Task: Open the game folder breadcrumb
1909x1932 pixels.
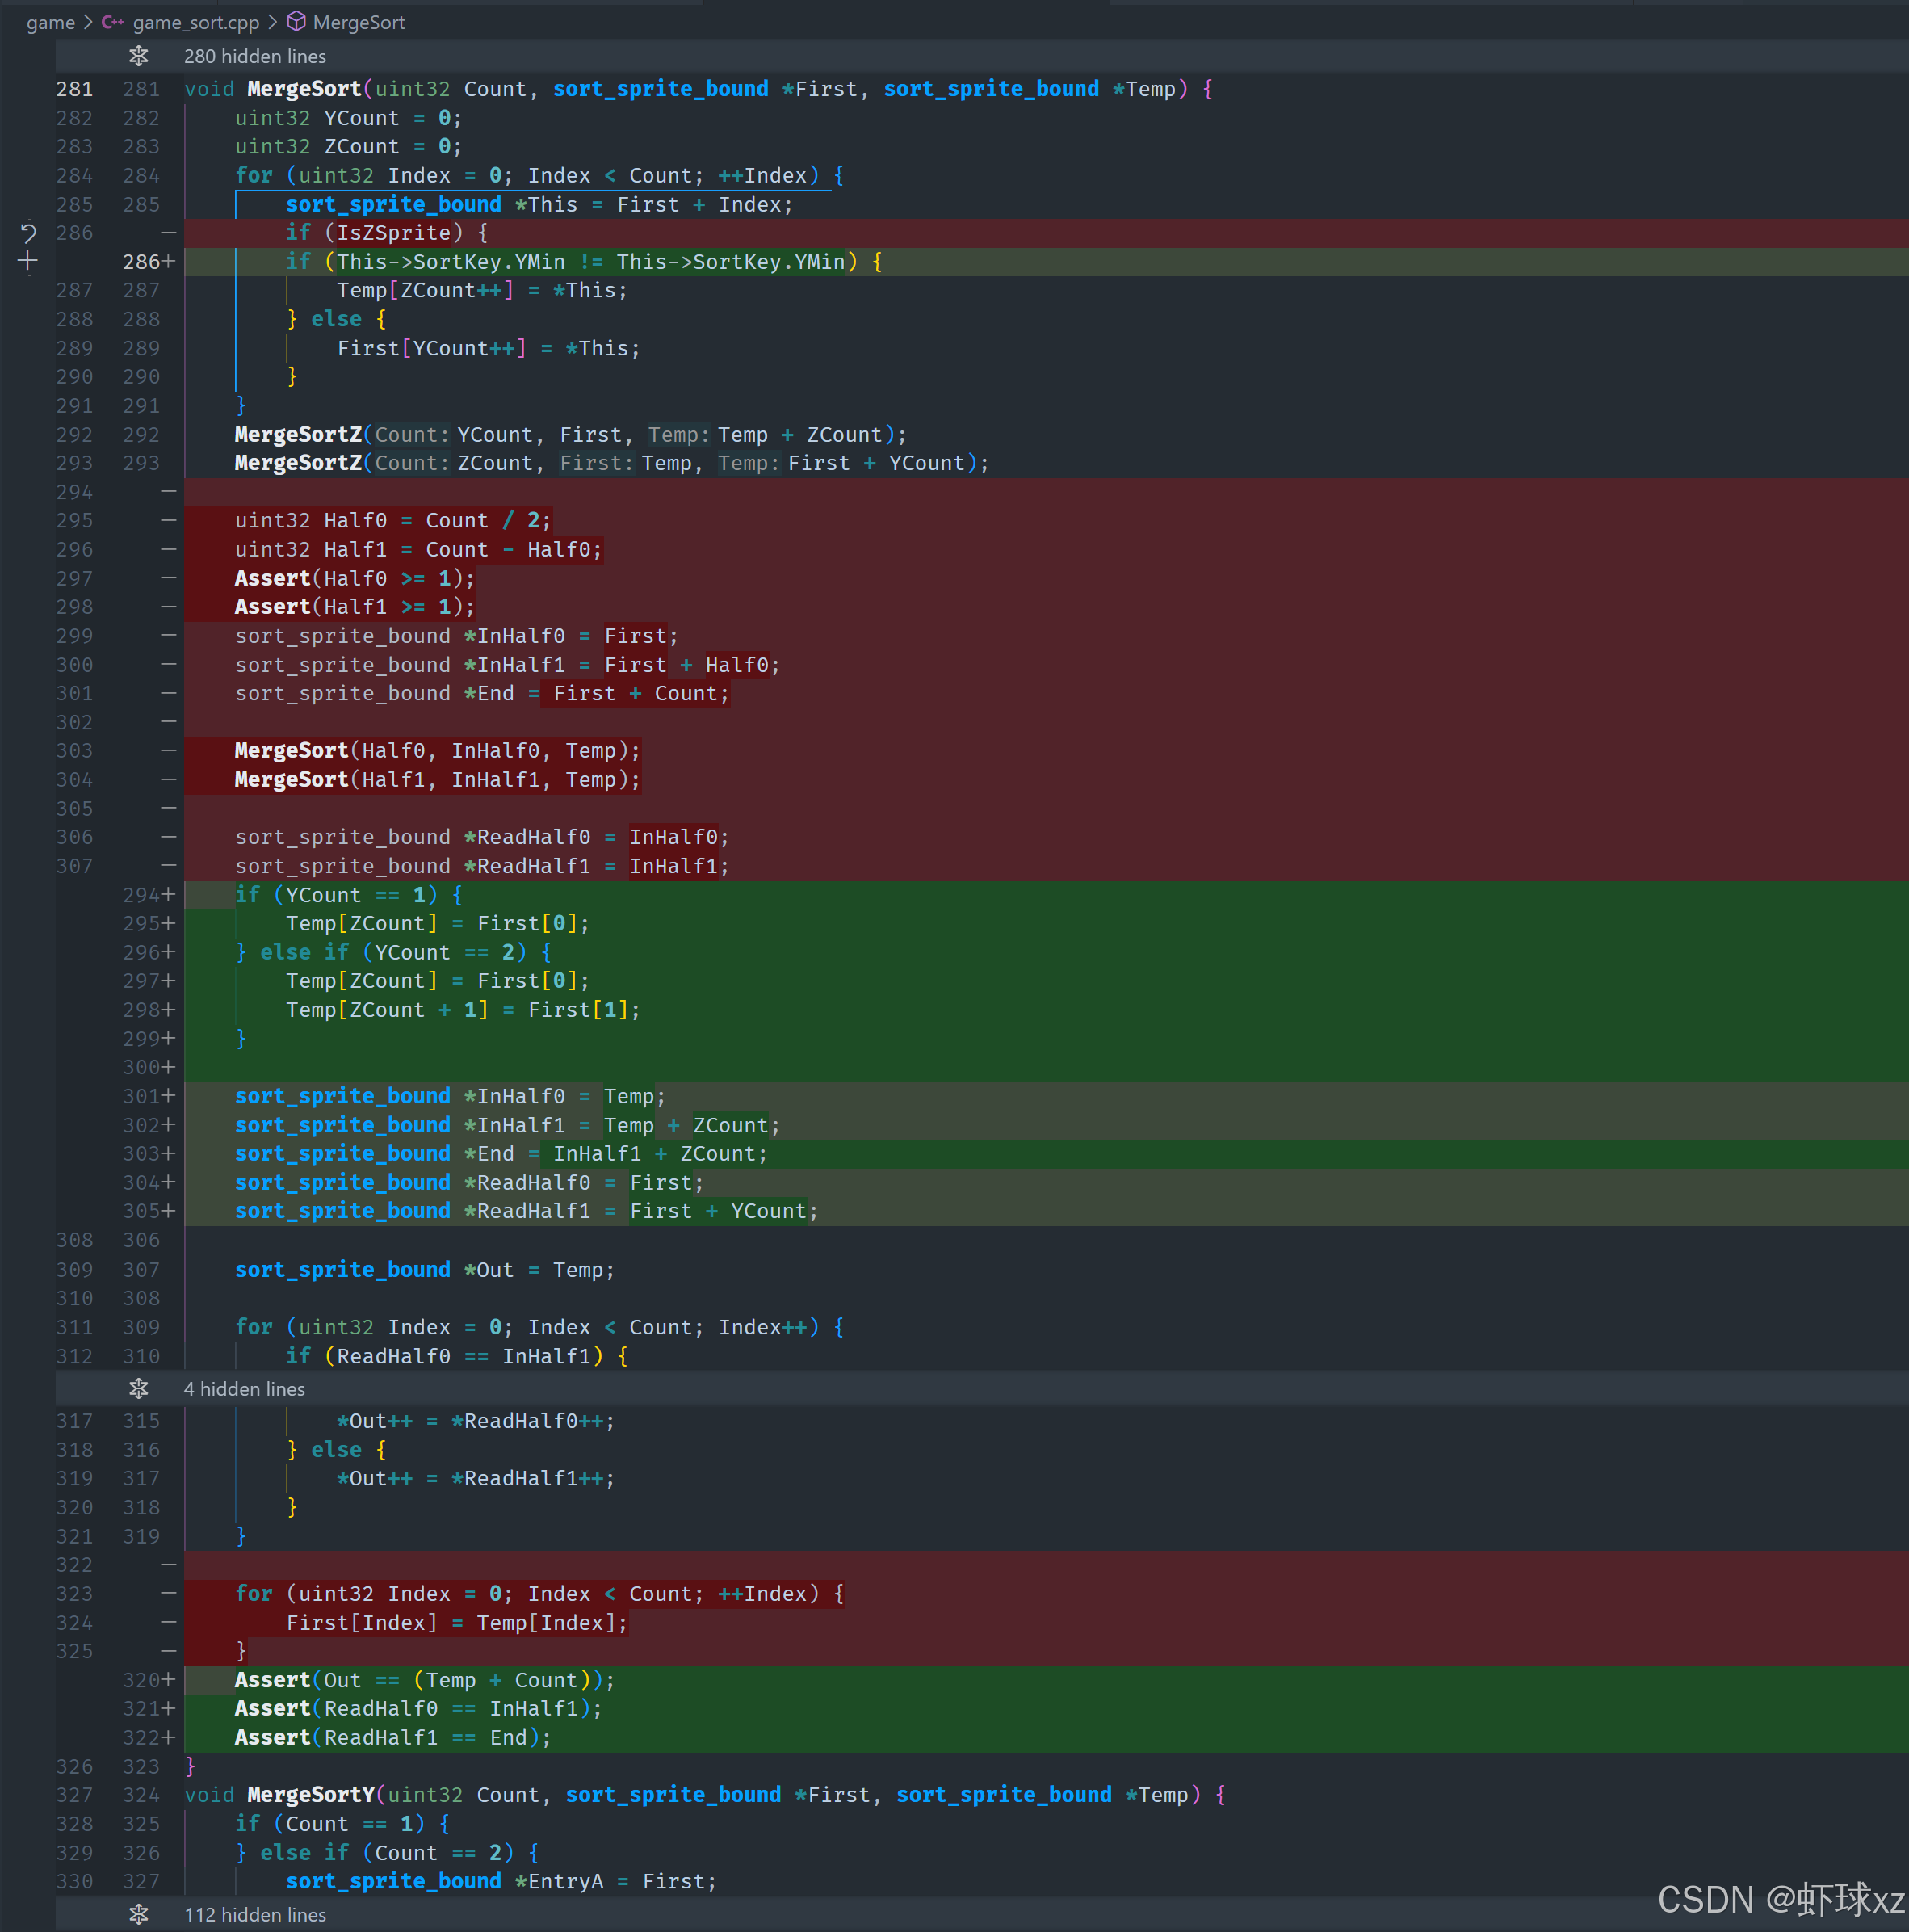Action: click(50, 22)
